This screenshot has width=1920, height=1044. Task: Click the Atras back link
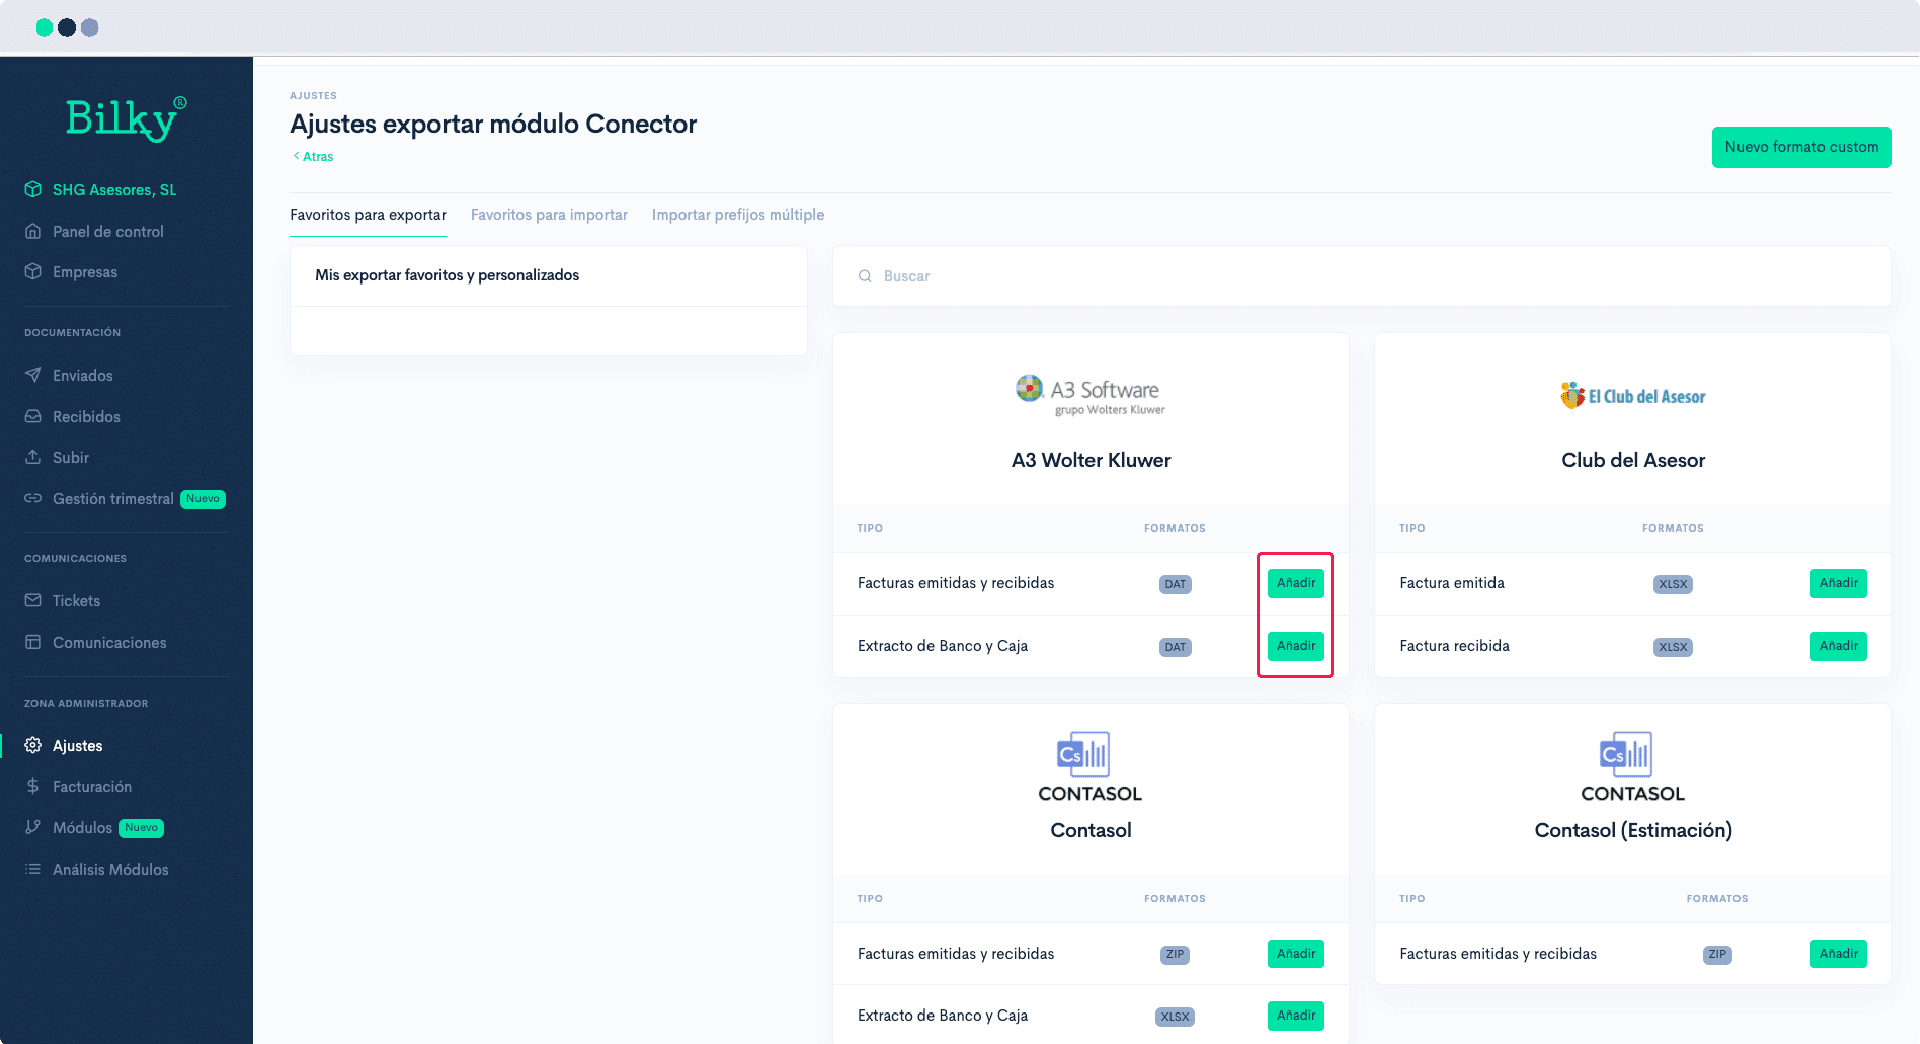[313, 156]
